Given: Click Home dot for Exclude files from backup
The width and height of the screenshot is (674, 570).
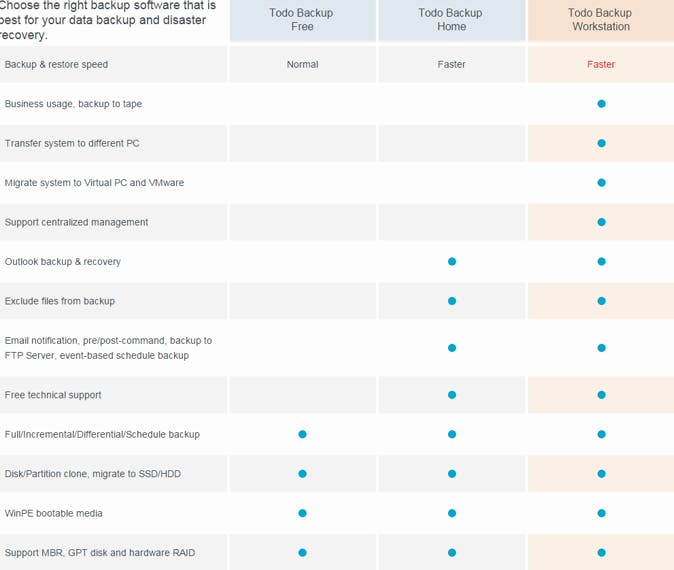Looking at the screenshot, I should point(452,301).
